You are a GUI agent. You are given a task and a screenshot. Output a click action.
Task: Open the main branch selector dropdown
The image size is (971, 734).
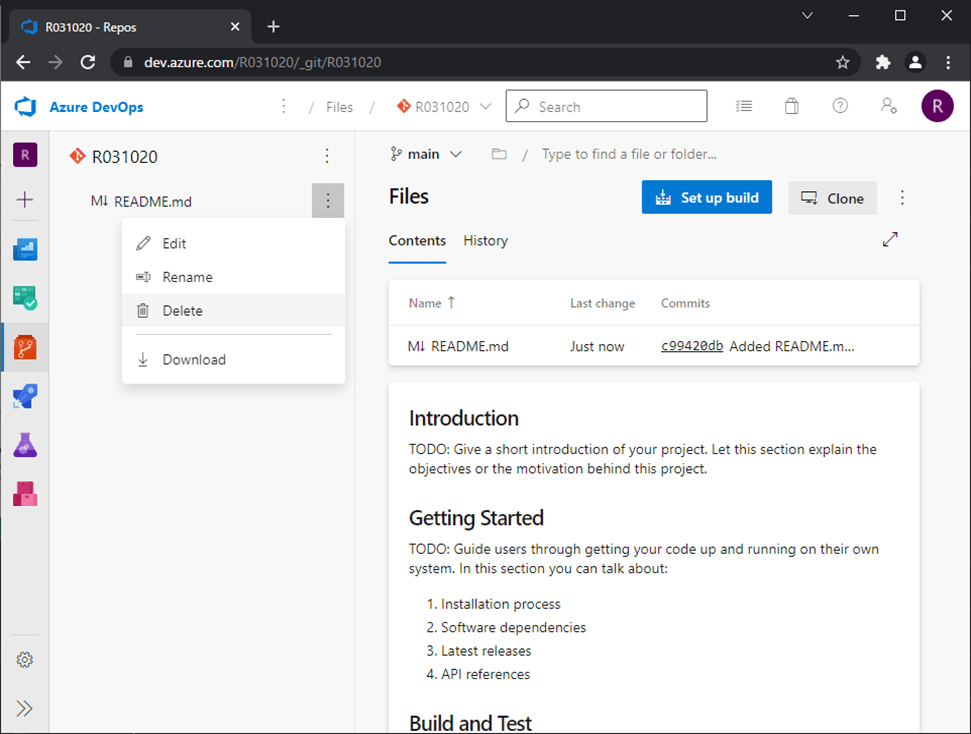pyautogui.click(x=425, y=154)
